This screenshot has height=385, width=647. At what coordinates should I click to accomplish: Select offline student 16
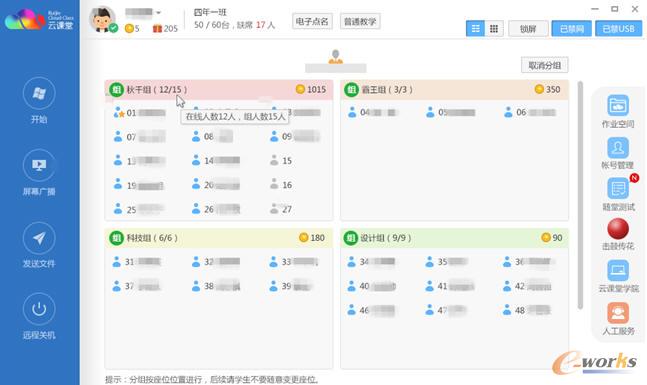(281, 185)
